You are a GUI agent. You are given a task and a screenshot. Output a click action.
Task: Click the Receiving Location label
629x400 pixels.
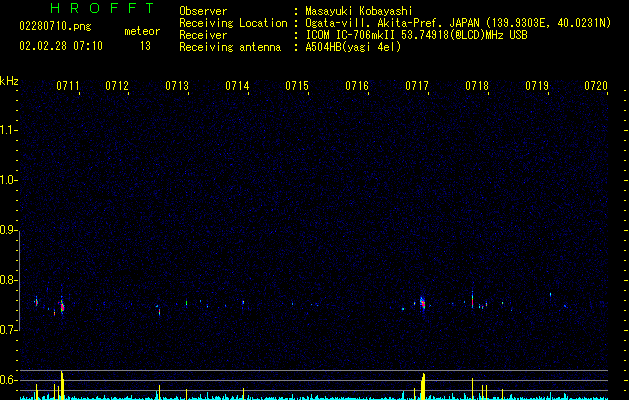coord(233,23)
